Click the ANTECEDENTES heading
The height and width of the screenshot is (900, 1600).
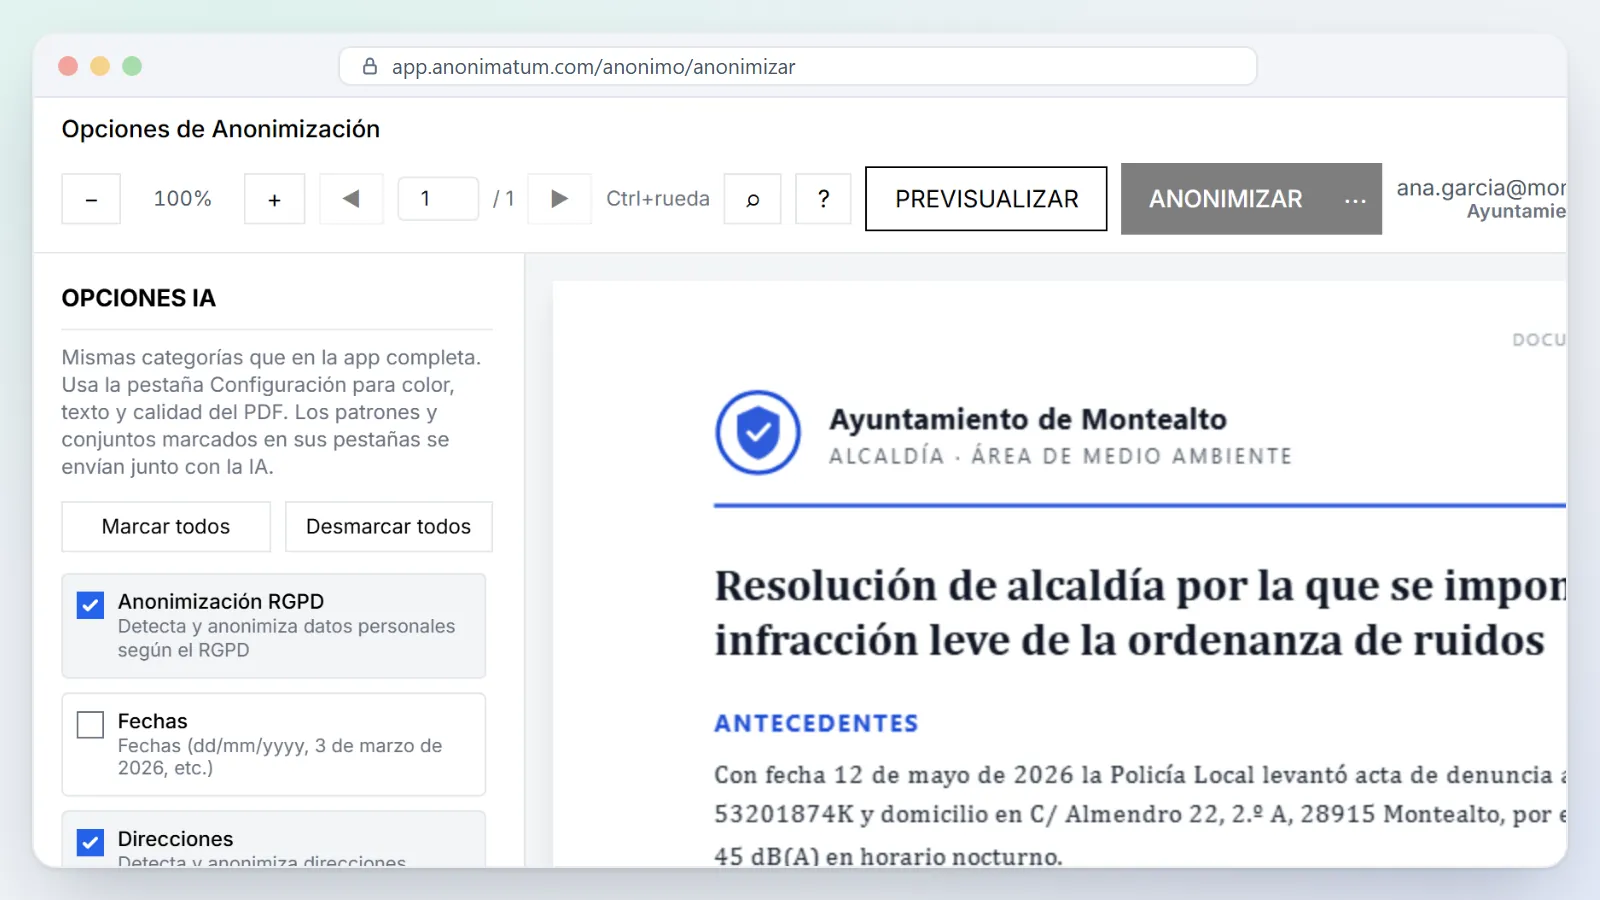816,723
